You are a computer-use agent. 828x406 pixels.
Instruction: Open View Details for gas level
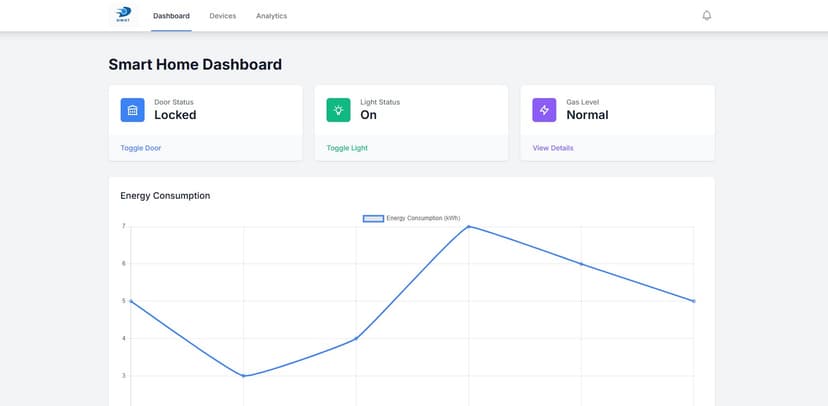click(x=553, y=148)
